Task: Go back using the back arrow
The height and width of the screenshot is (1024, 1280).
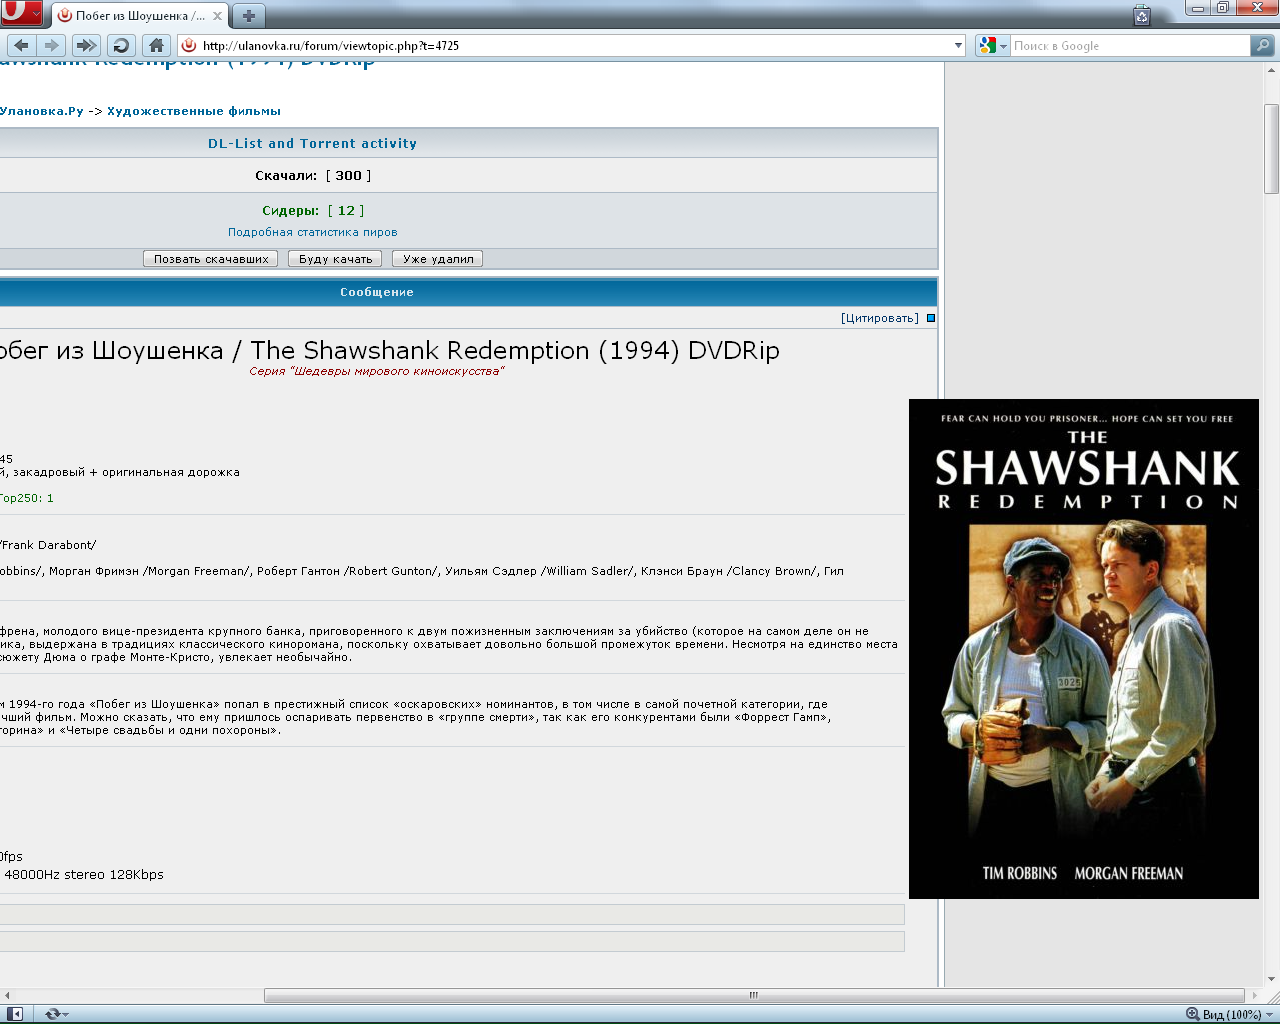Action: (x=22, y=45)
